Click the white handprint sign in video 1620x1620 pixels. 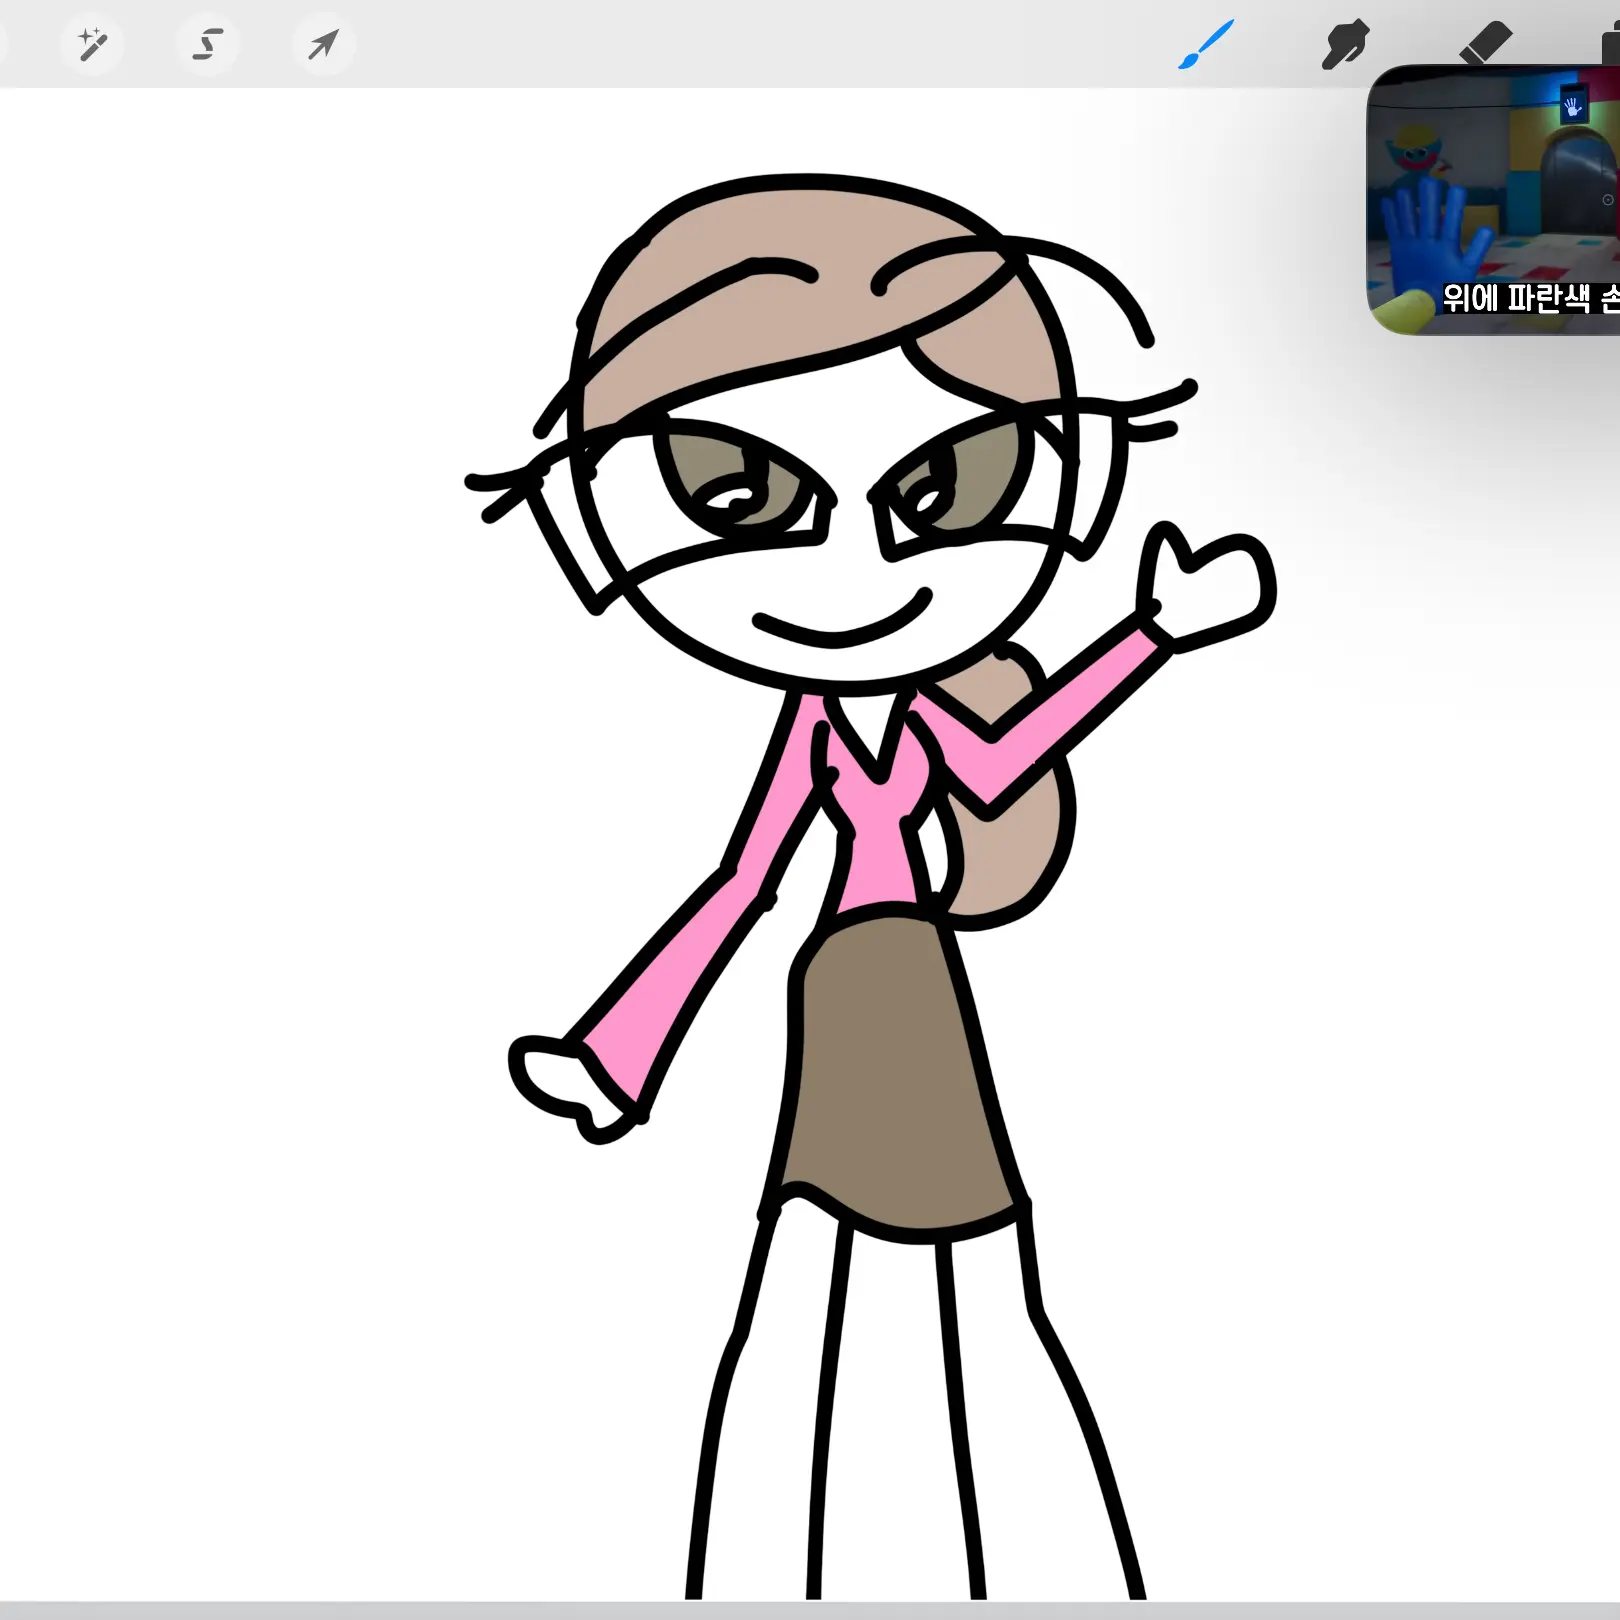coord(1573,104)
